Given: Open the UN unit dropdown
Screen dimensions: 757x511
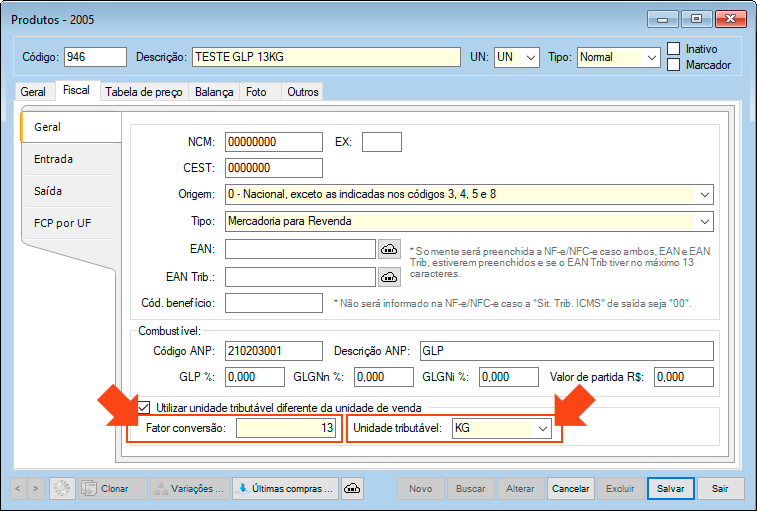Looking at the screenshot, I should [530, 57].
